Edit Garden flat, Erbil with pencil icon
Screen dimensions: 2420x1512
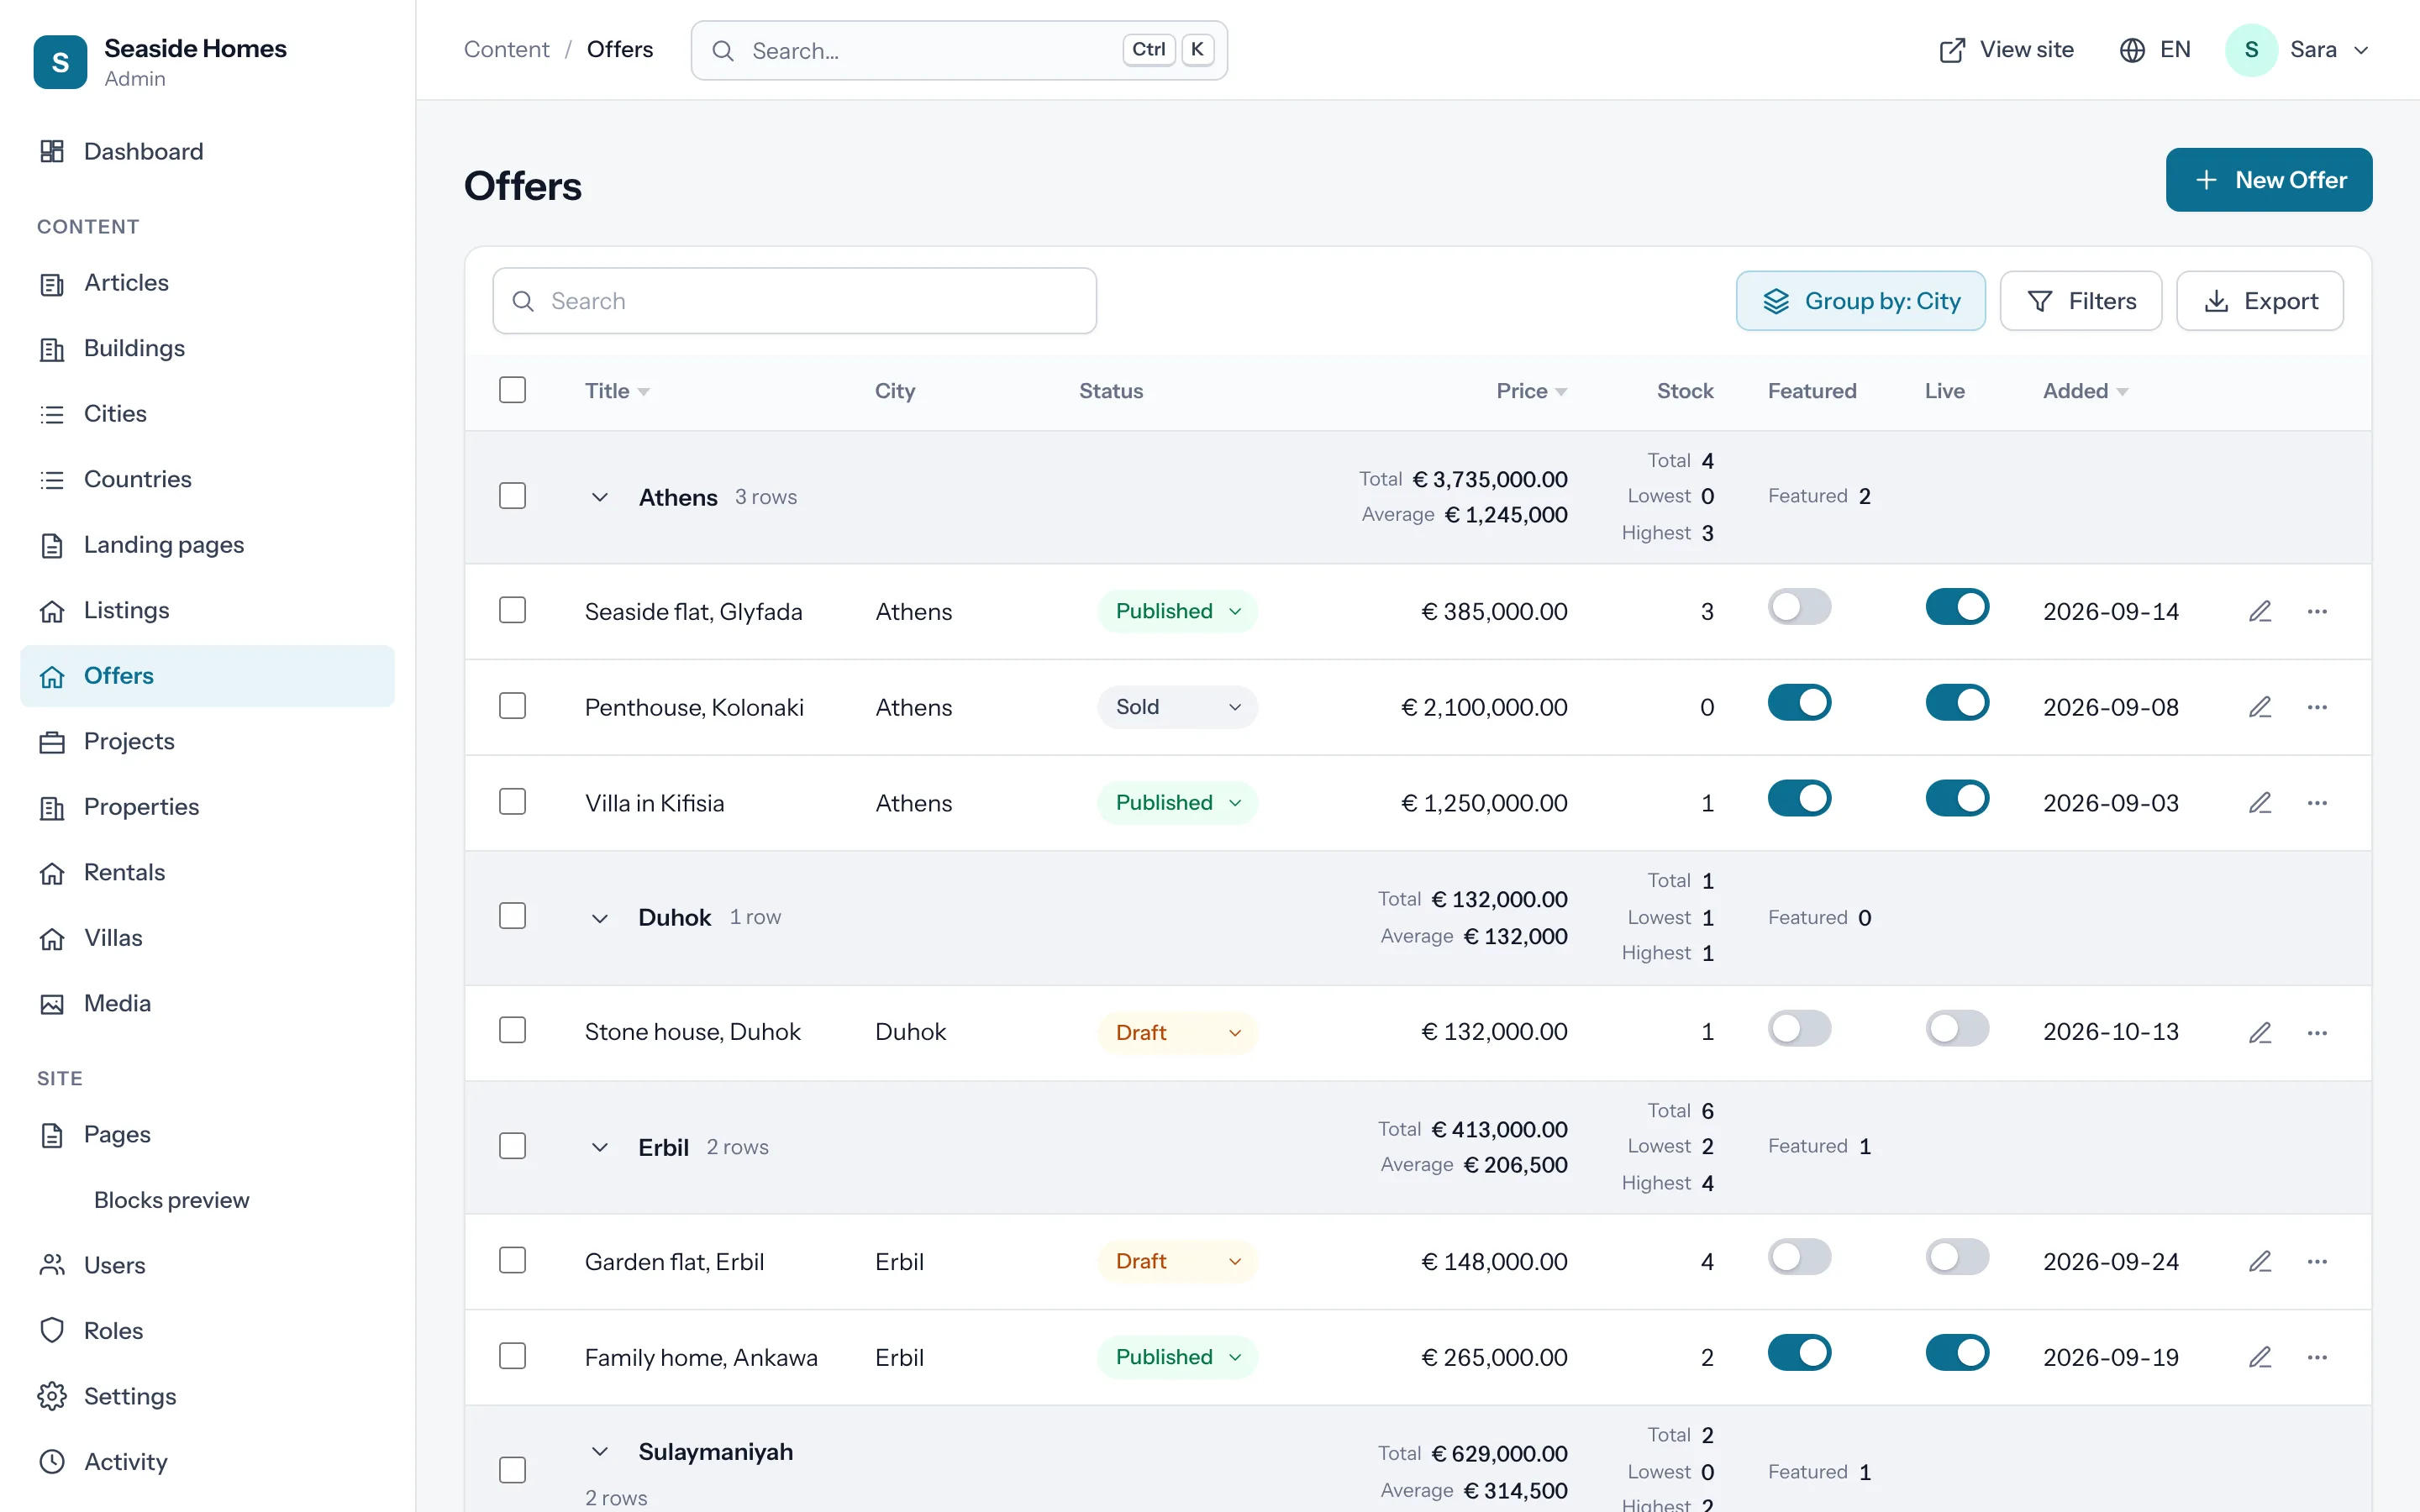(x=2260, y=1261)
